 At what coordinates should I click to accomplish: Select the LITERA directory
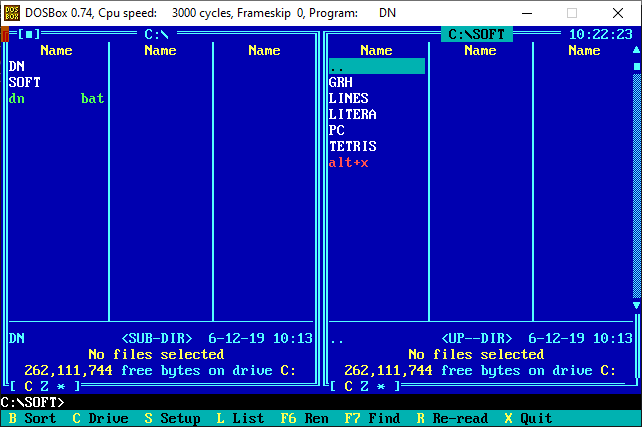[352, 114]
